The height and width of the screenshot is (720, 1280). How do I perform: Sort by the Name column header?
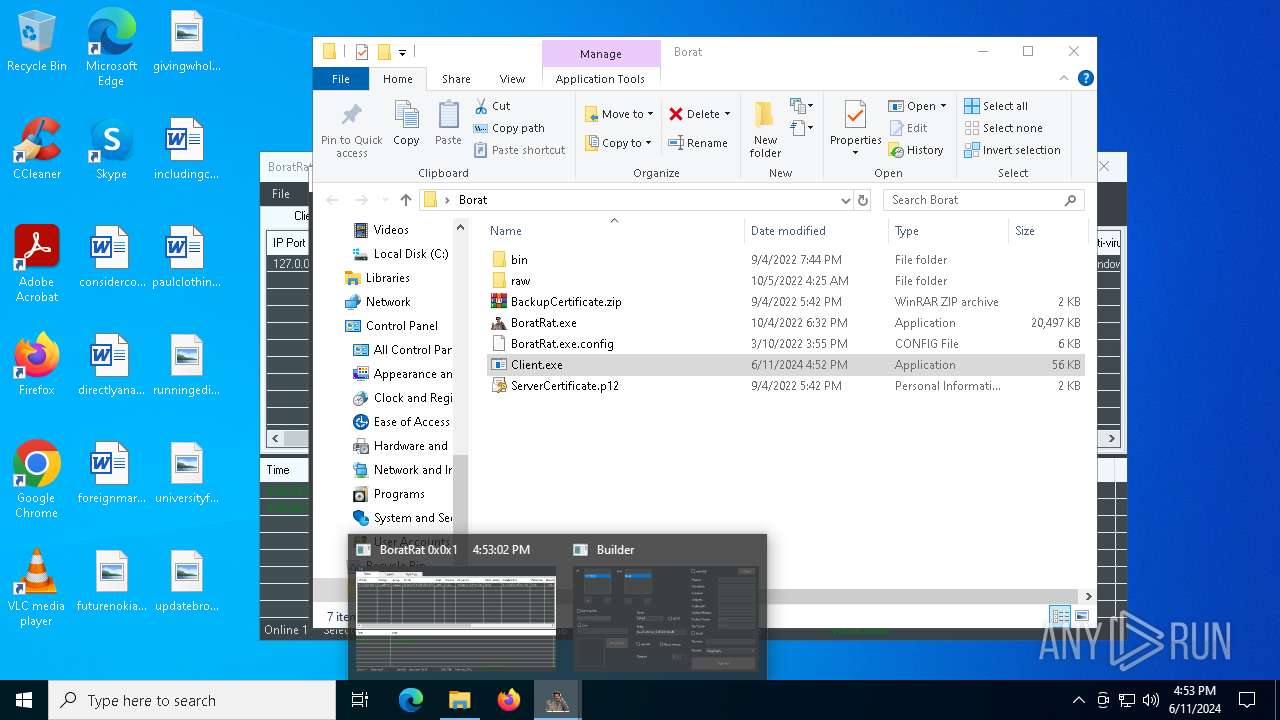[506, 231]
